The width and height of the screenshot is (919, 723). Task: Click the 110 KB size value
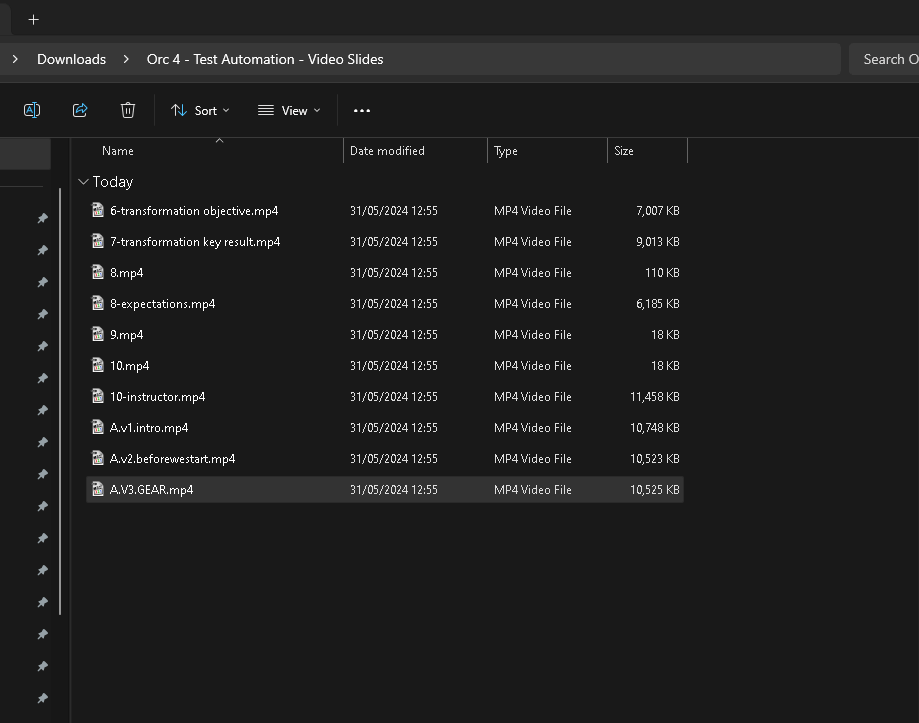662,273
